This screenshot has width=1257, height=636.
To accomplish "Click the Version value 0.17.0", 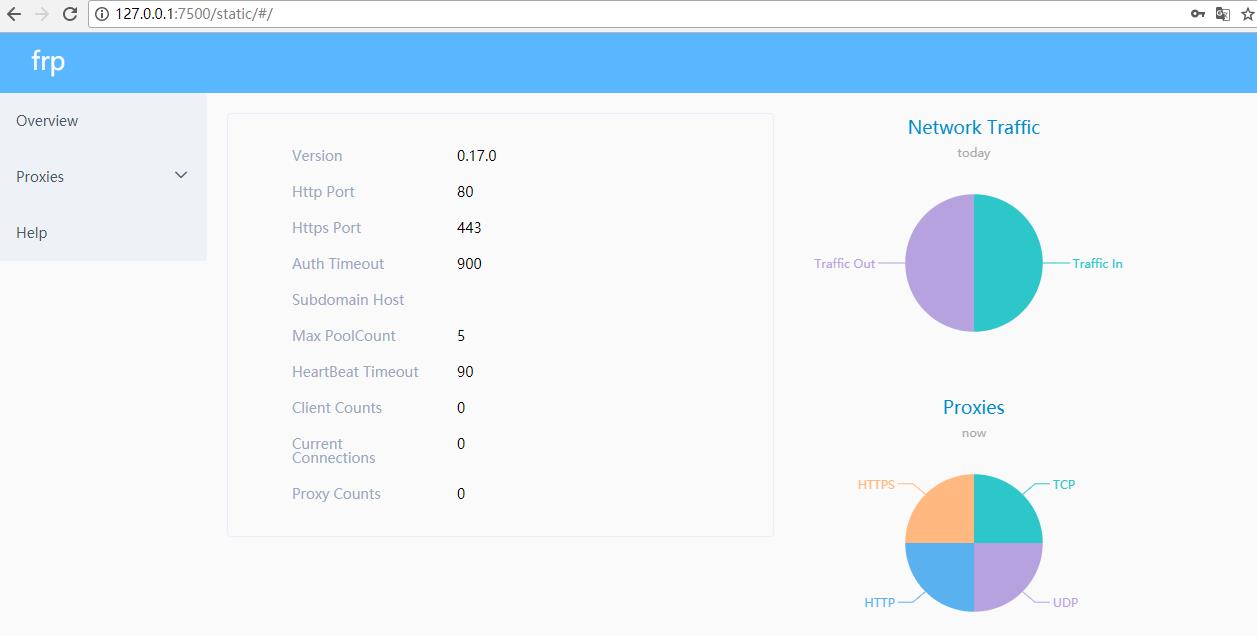I will click(x=477, y=156).
